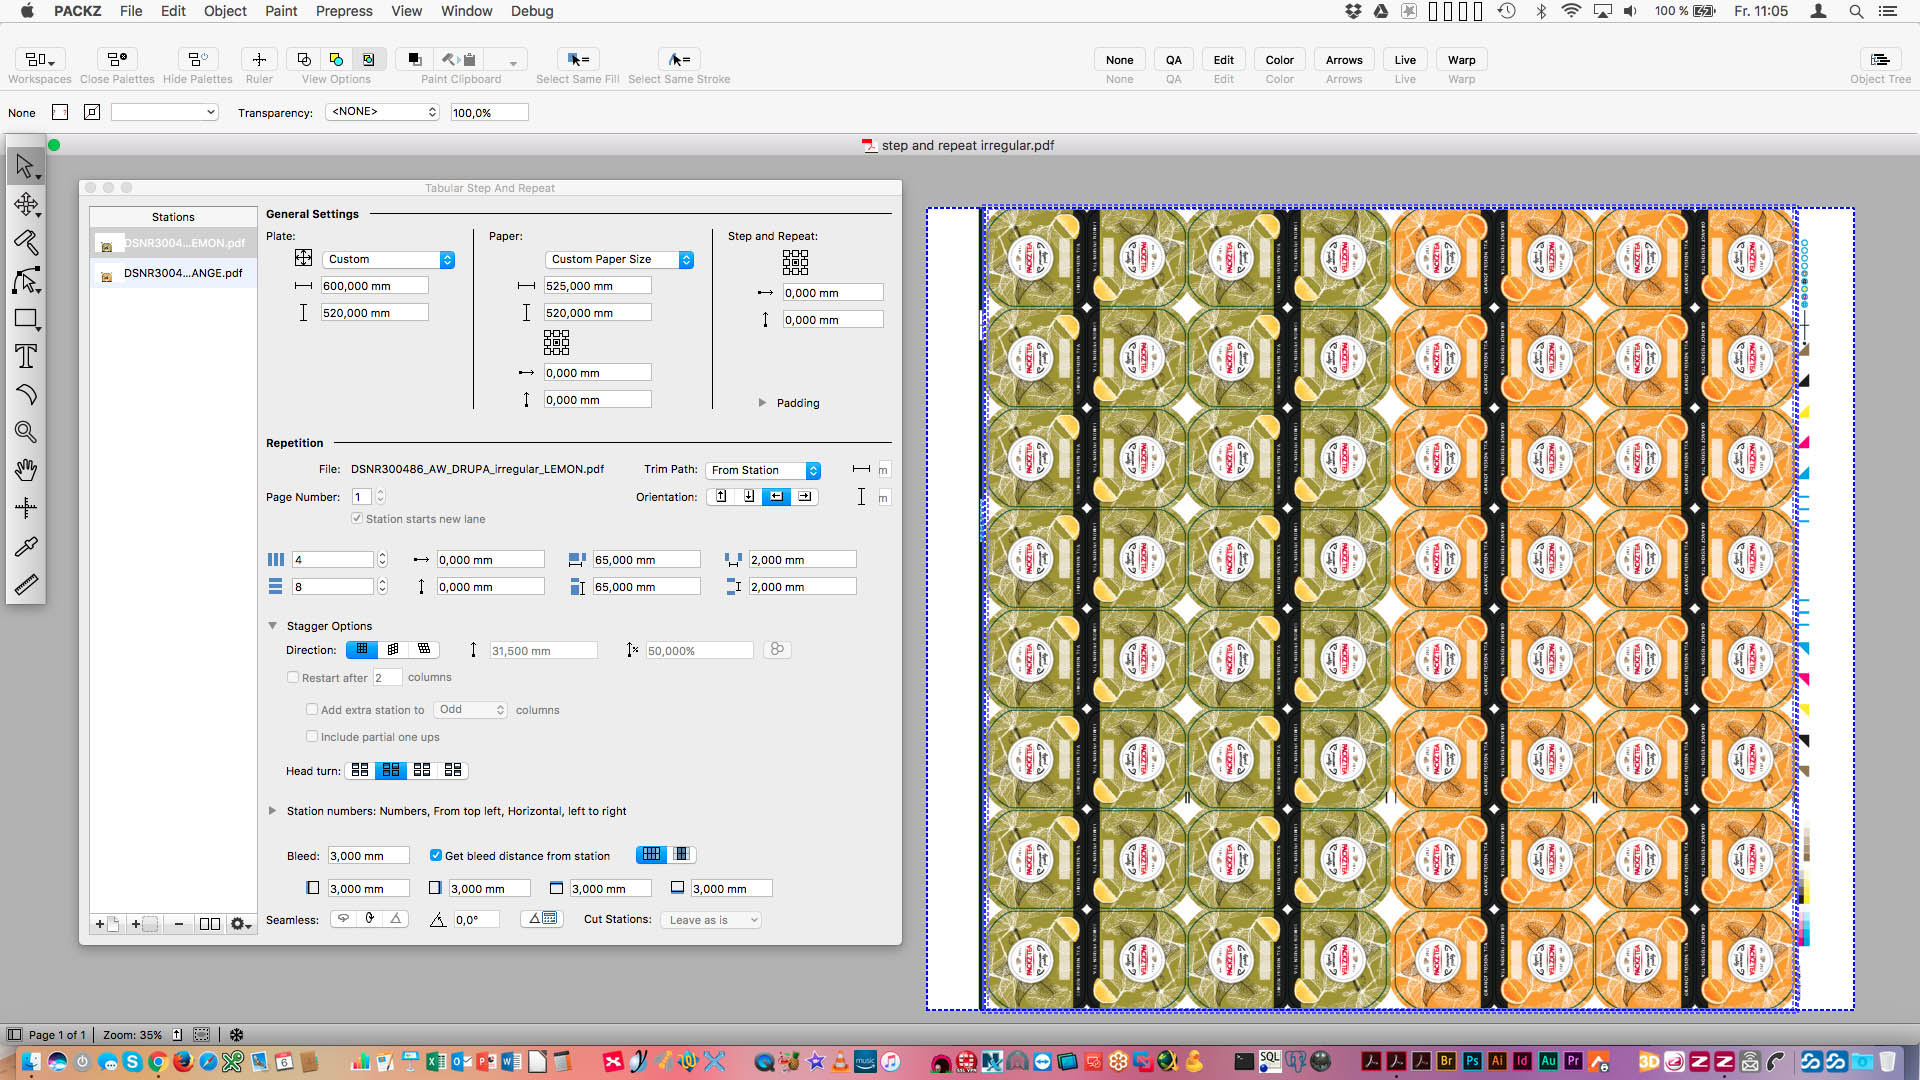
Task: Switch to the QA workspace button
Action: (x=1173, y=60)
